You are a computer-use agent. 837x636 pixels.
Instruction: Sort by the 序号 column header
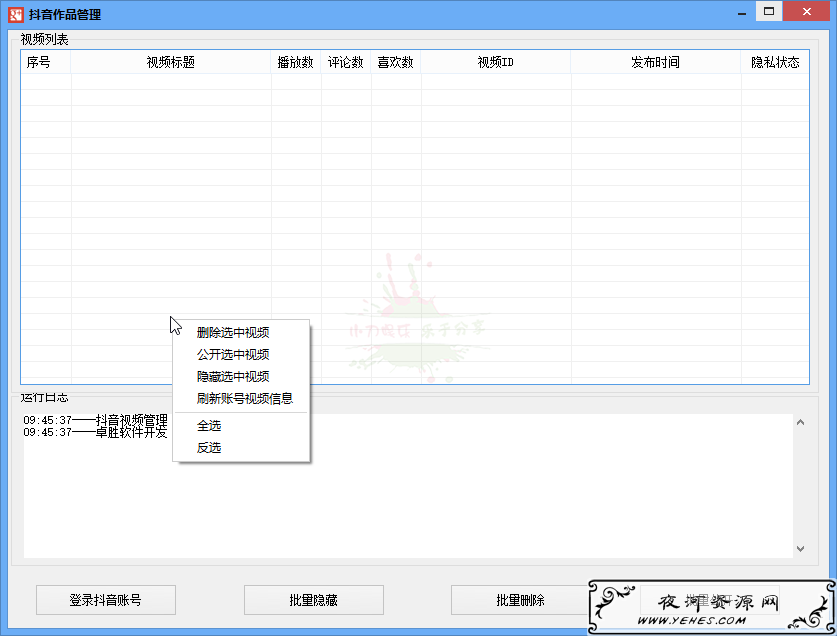[46, 62]
